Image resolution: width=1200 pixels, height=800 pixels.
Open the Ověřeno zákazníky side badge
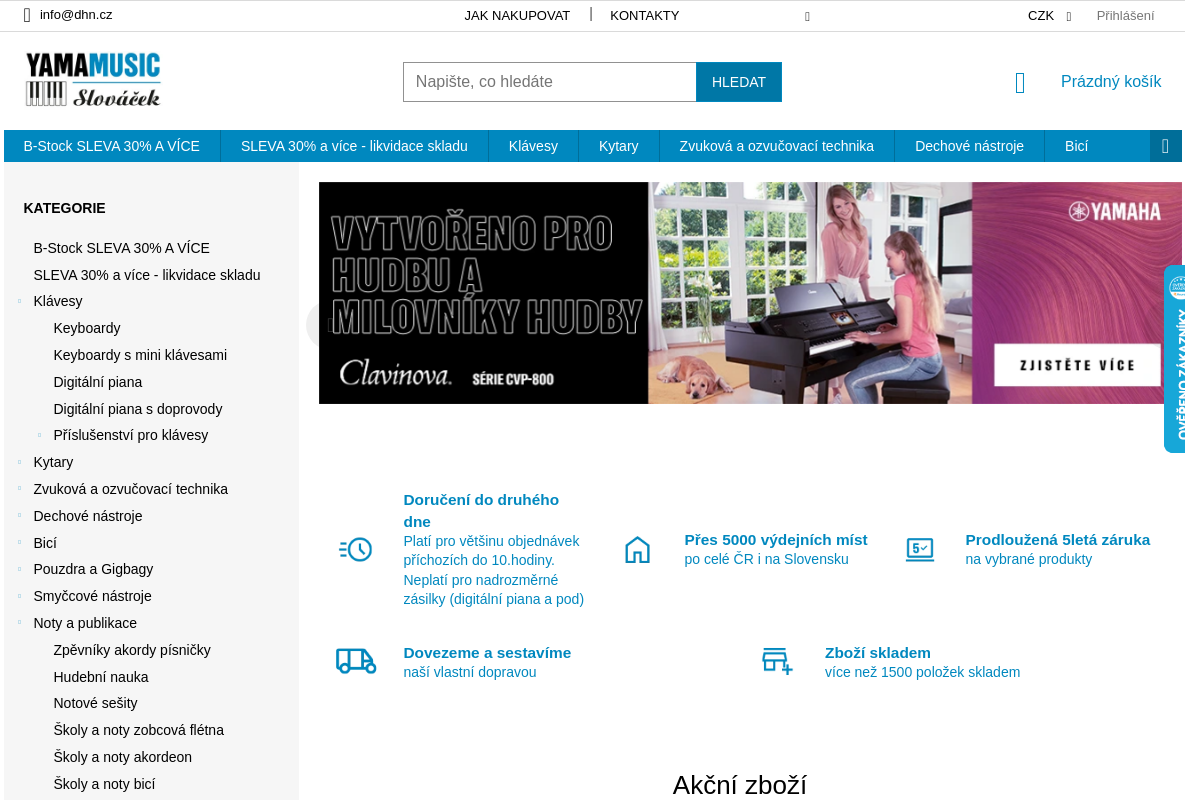pos(1175,358)
